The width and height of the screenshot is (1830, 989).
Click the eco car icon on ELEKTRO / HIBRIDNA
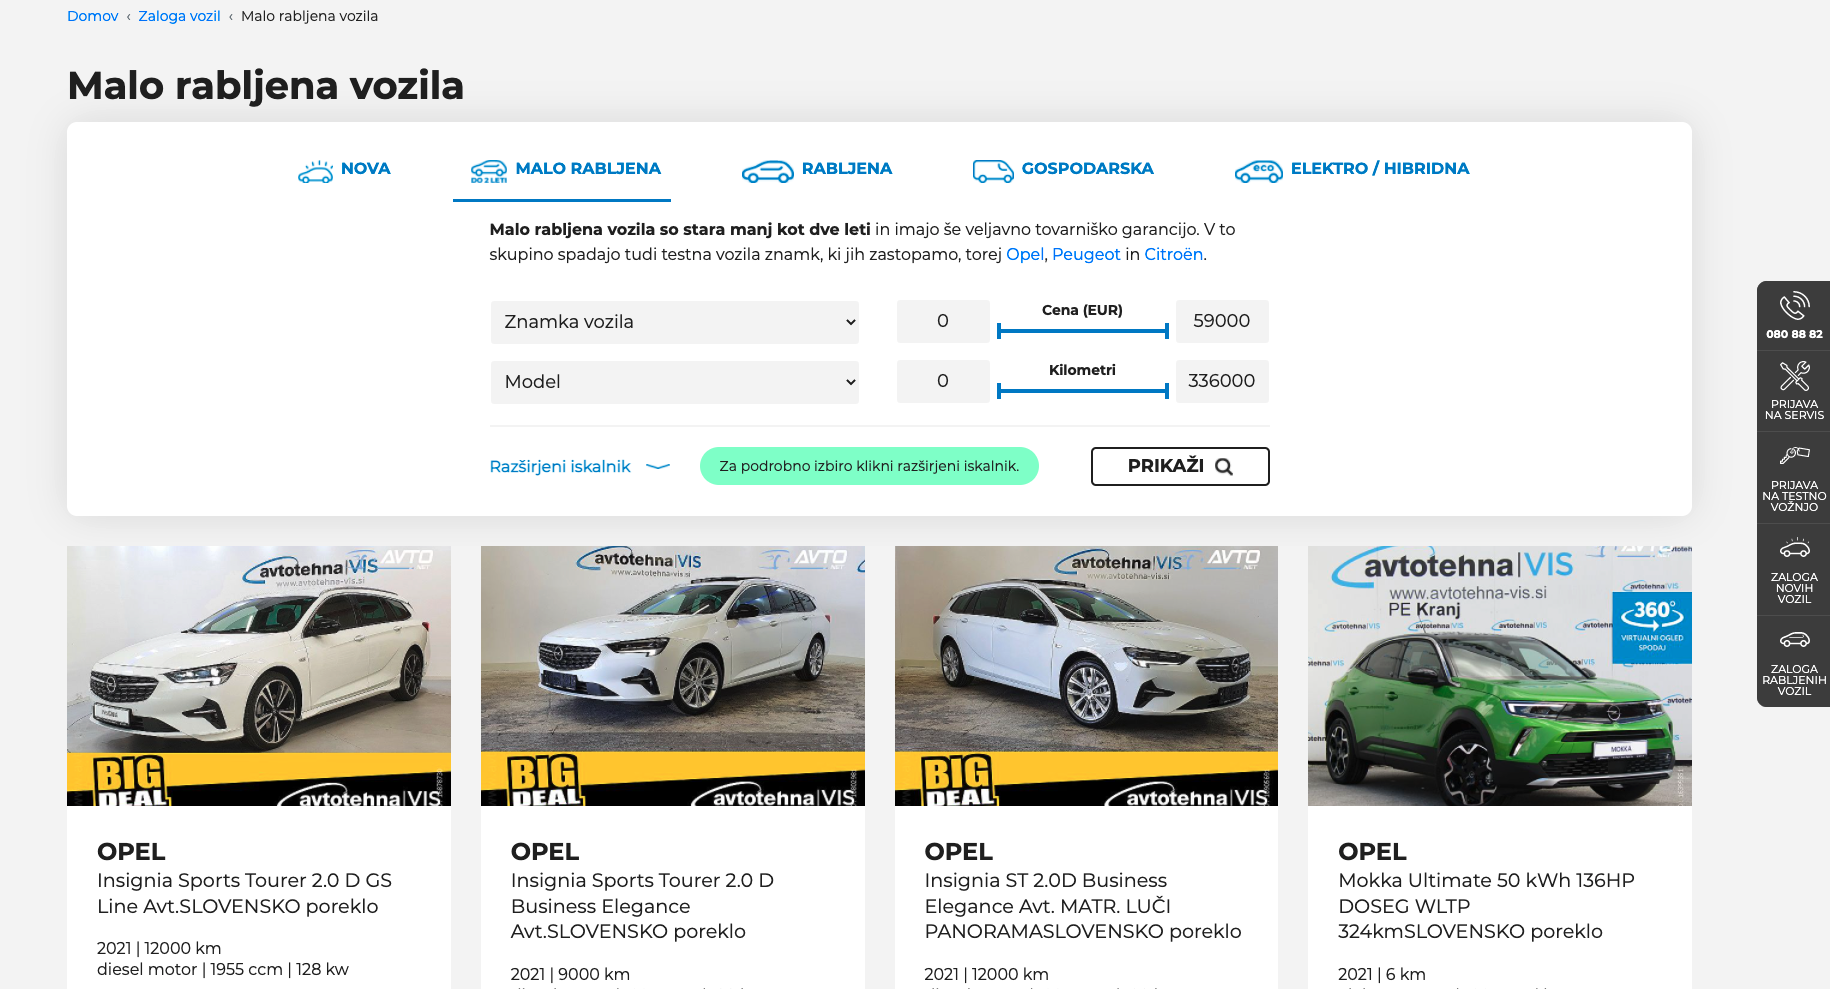pos(1258,170)
